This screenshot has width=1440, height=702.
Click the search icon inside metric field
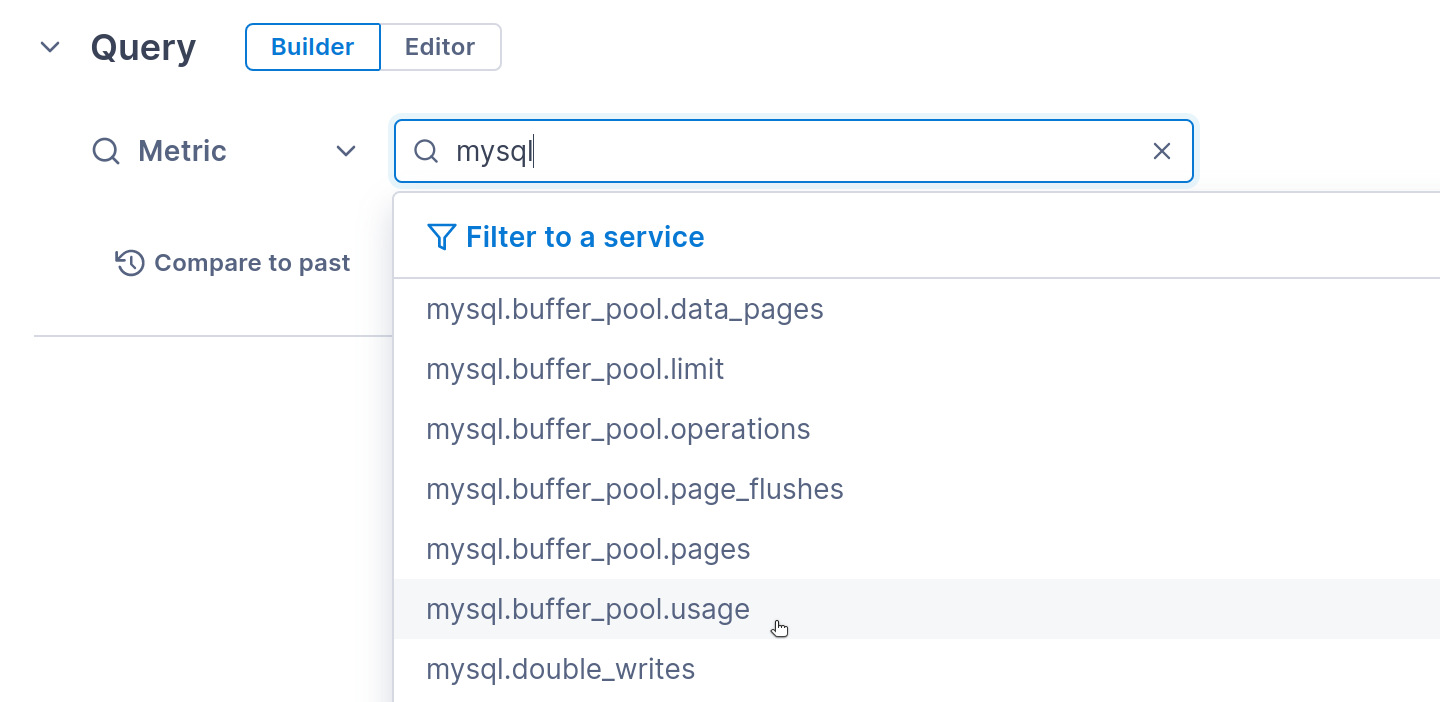[426, 151]
